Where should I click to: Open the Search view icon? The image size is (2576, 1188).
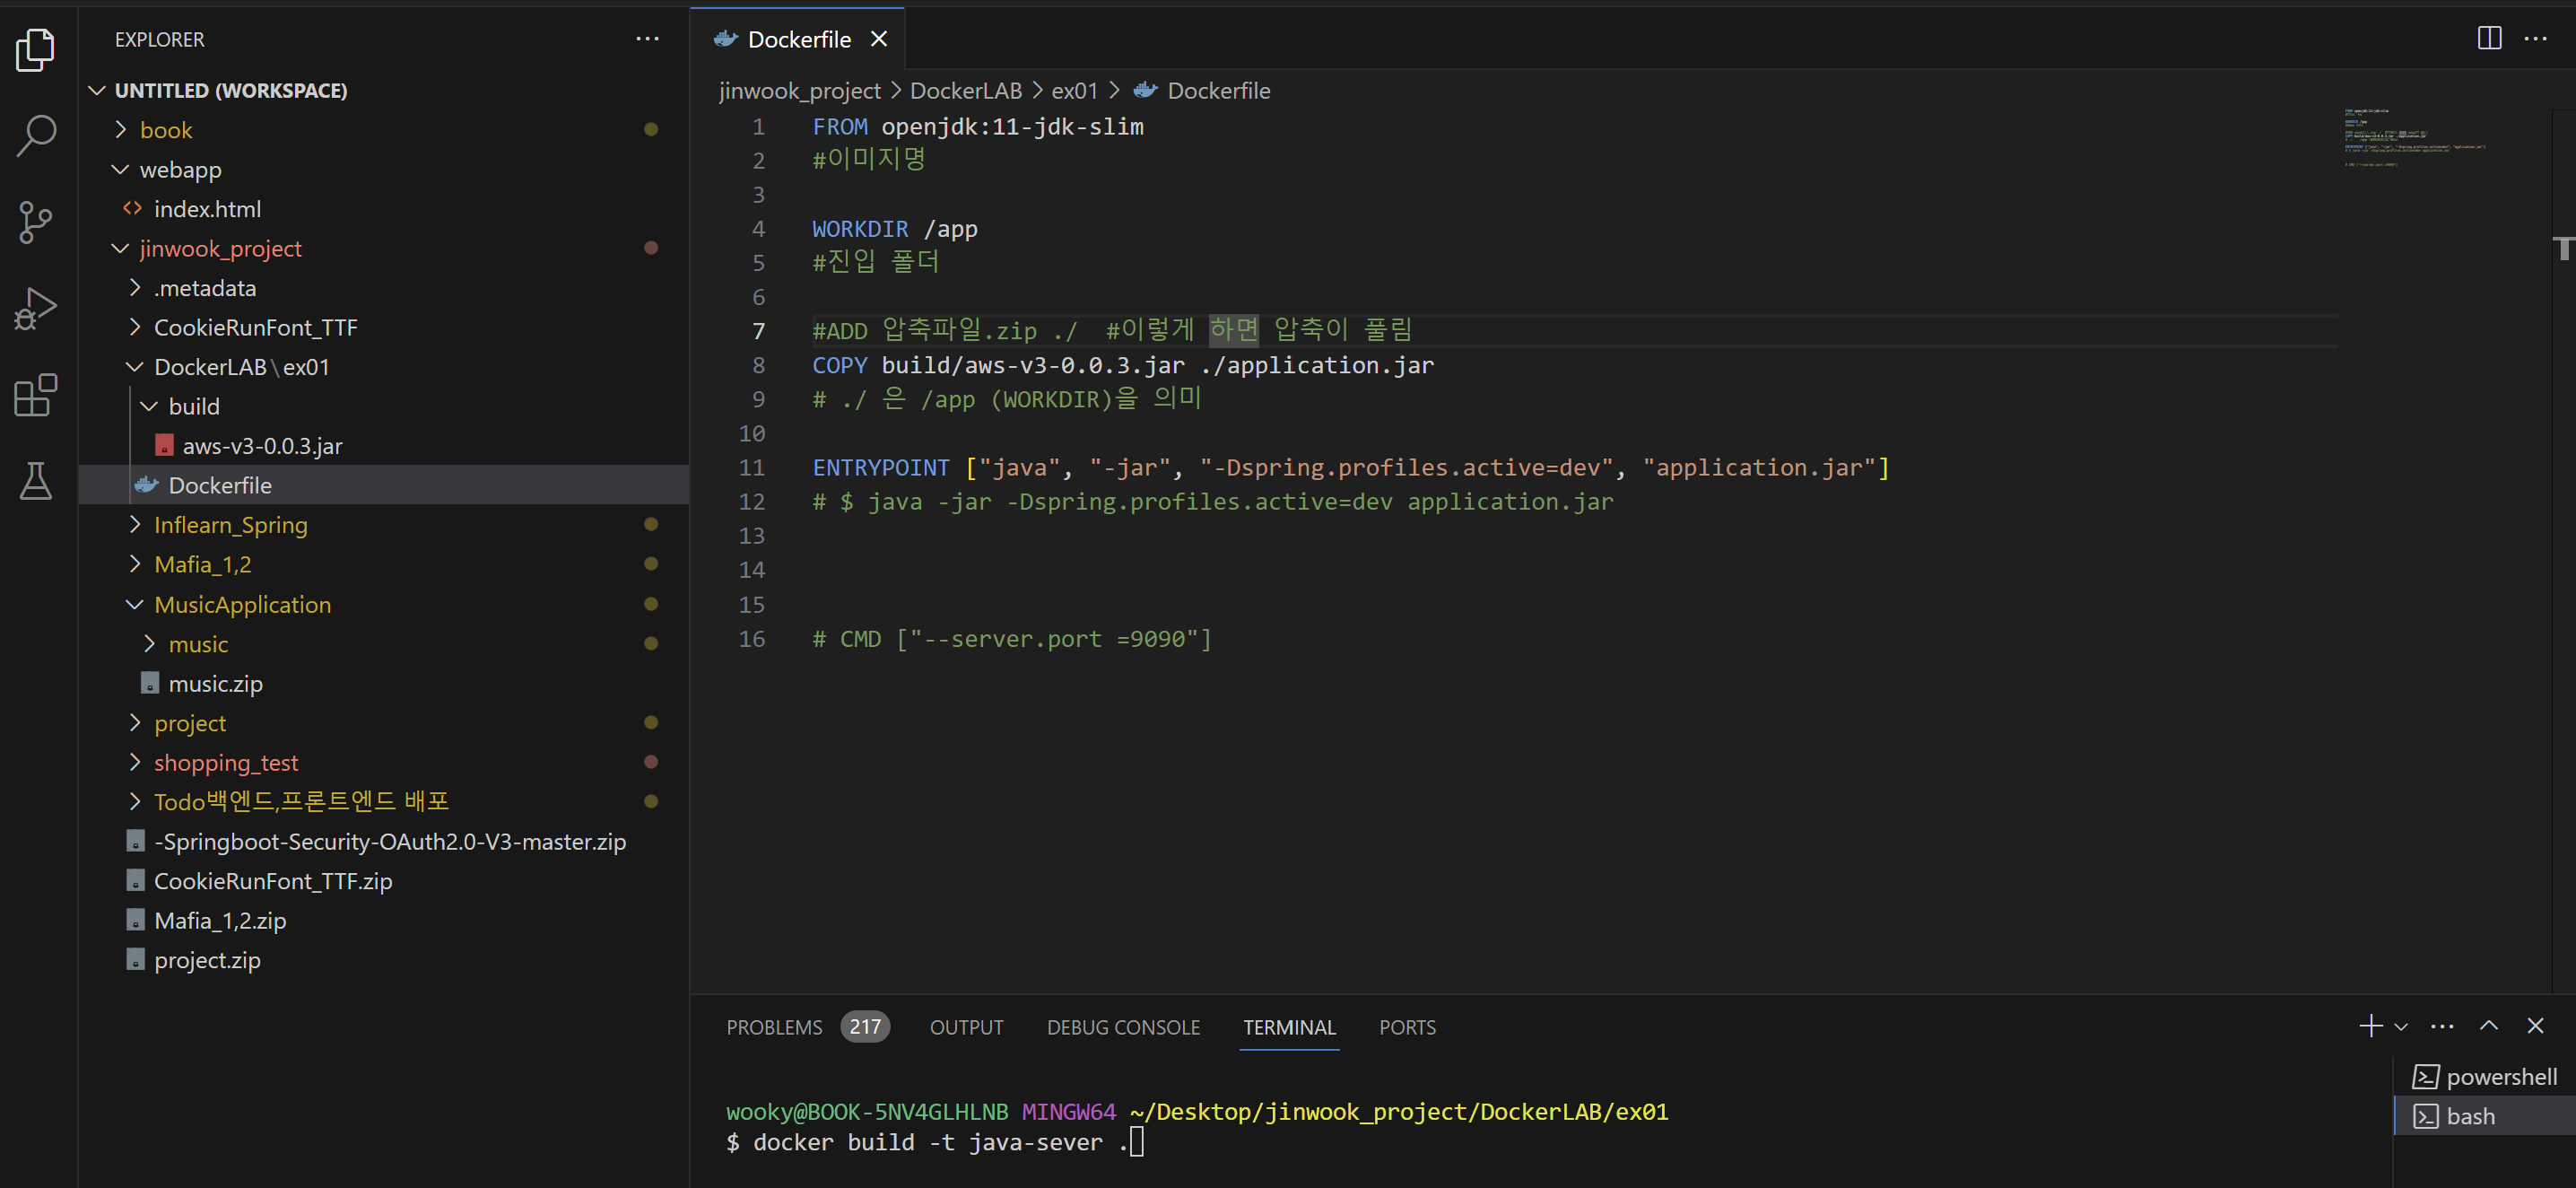[36, 135]
